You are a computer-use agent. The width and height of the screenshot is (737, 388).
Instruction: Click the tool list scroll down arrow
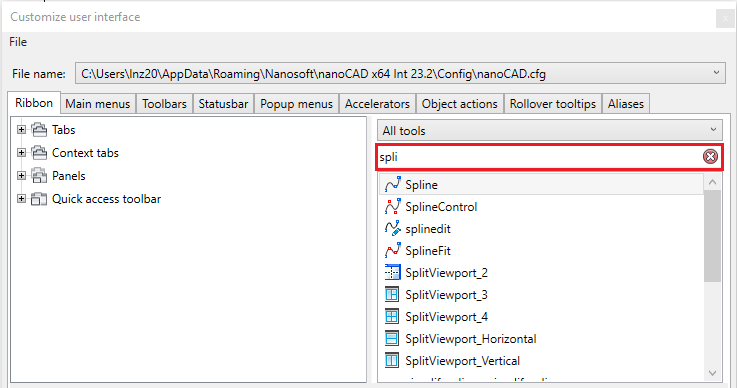[x=713, y=373]
